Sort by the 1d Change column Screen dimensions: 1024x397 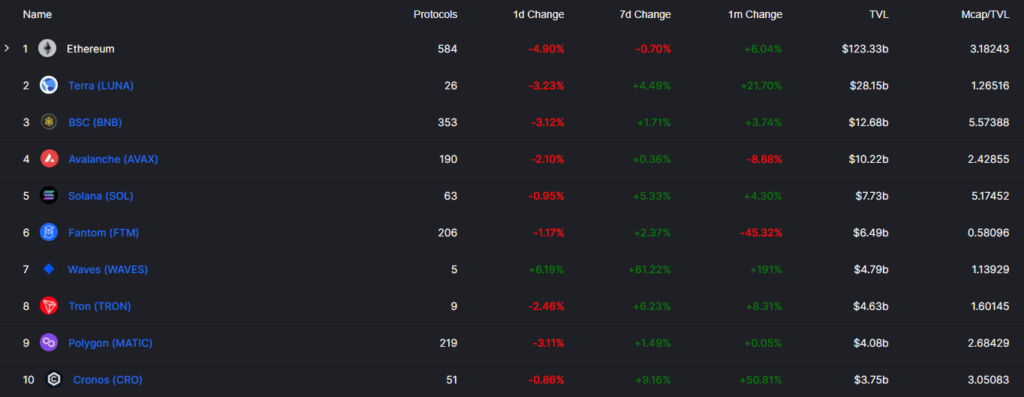pyautogui.click(x=539, y=14)
